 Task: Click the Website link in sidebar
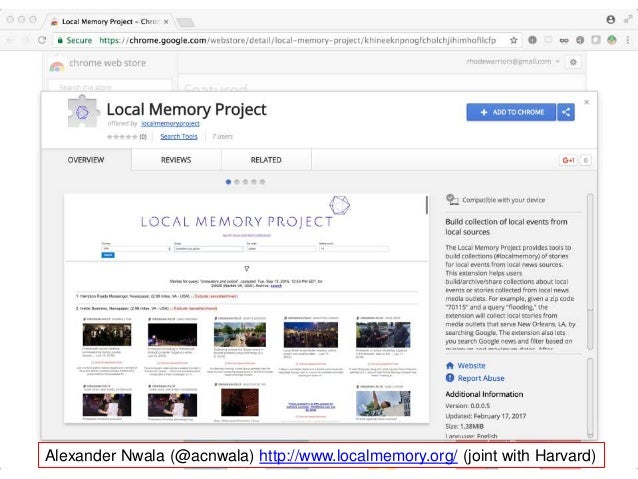(x=471, y=366)
